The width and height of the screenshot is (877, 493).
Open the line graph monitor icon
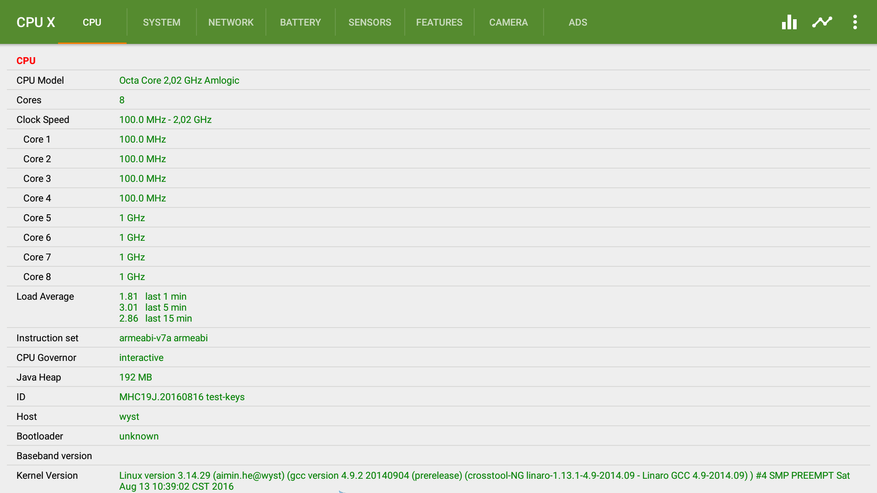pyautogui.click(x=822, y=22)
